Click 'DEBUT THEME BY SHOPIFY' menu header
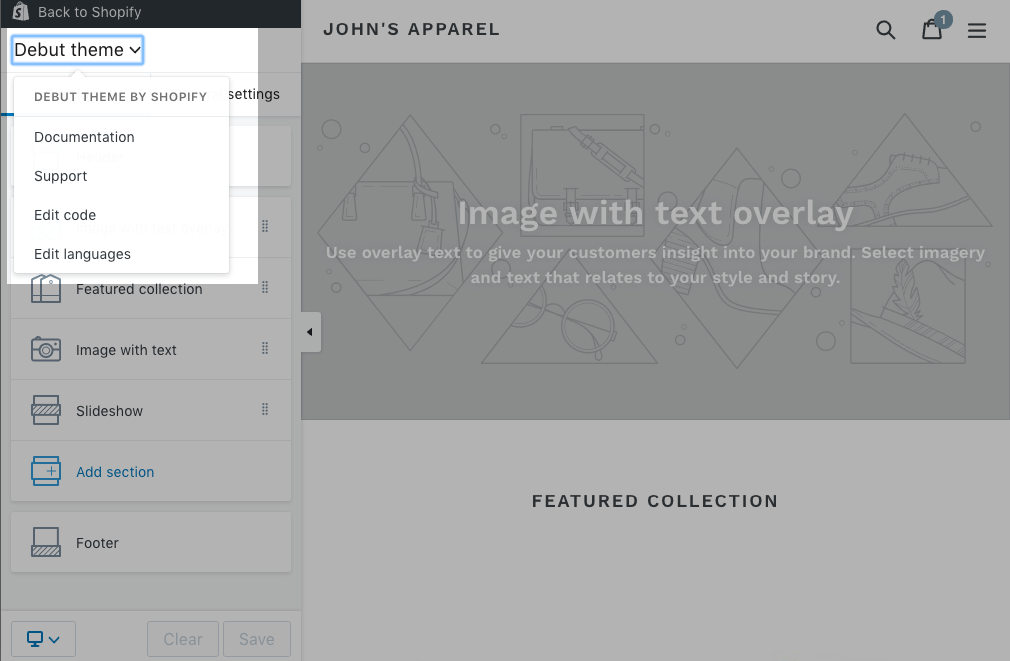The height and width of the screenshot is (661, 1010). 120,97
